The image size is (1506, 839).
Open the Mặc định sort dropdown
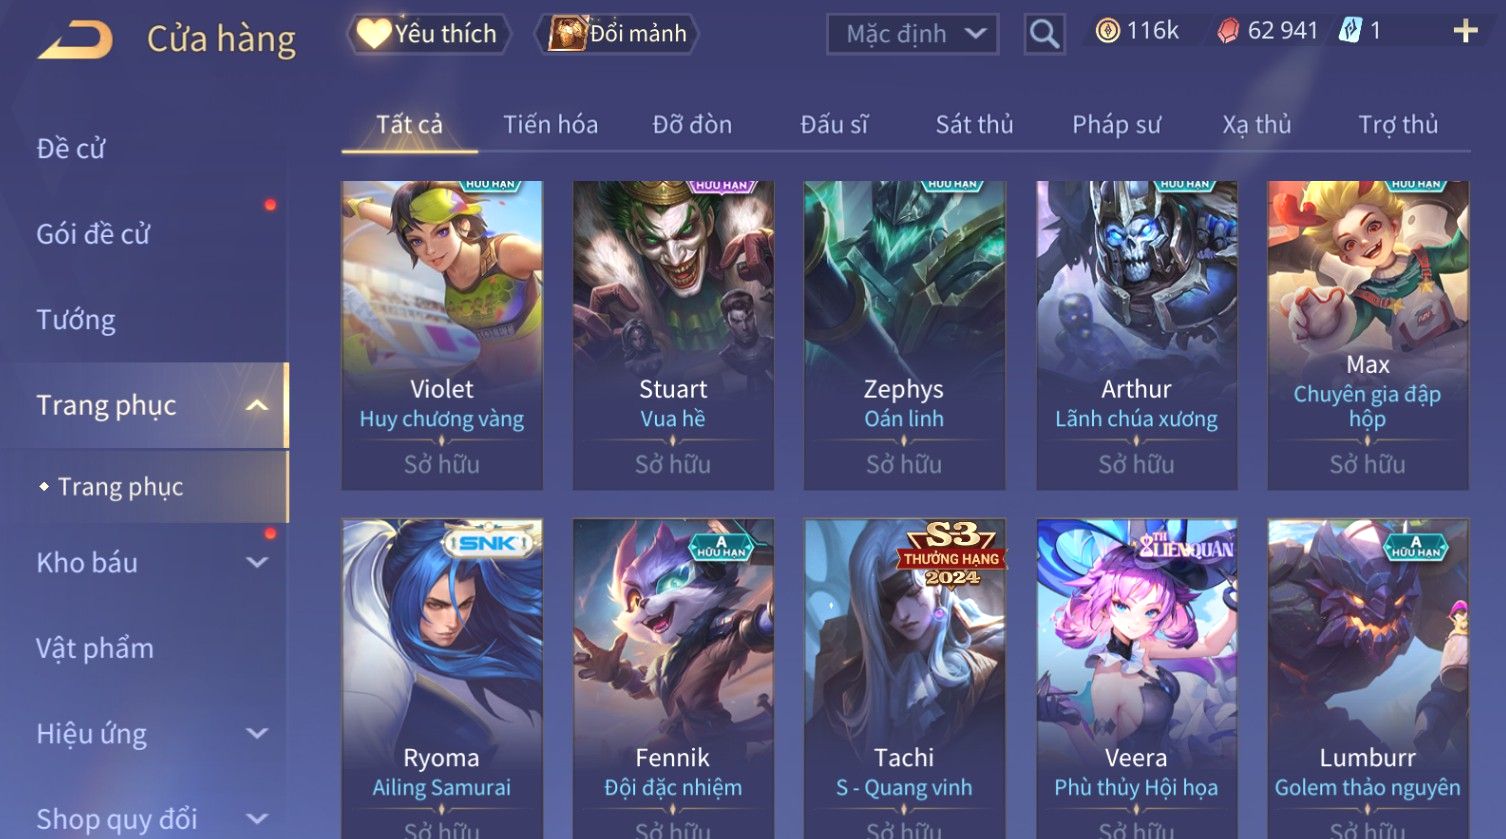[x=912, y=34]
